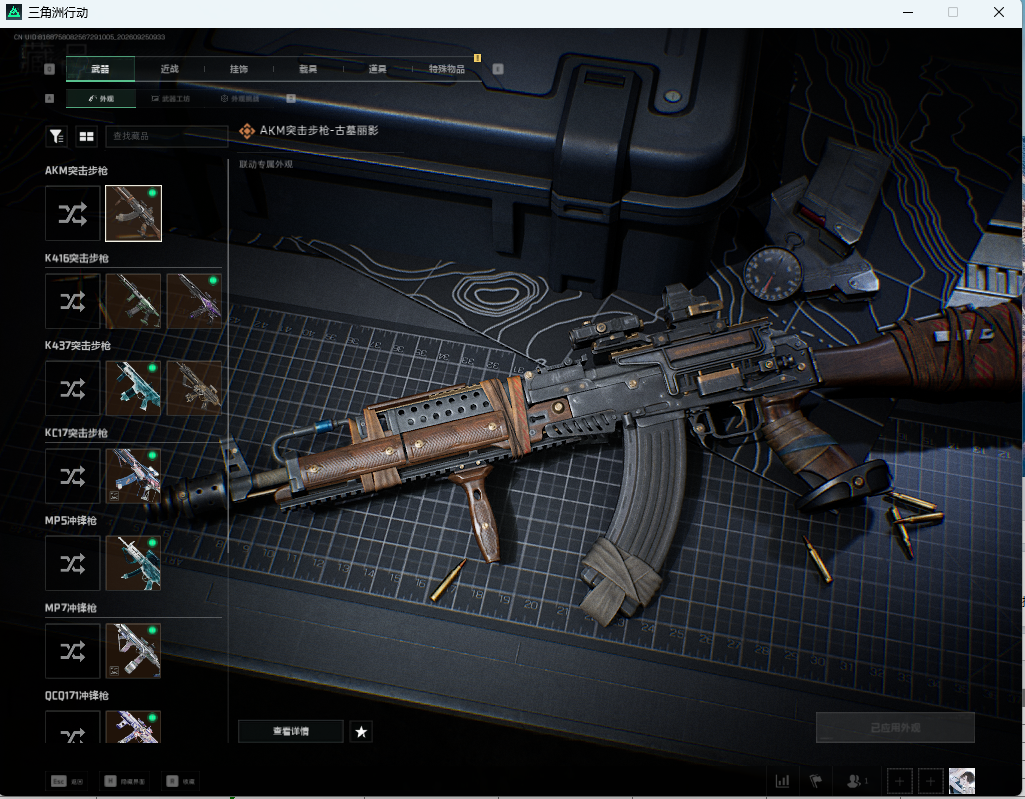Open the flag icon in the bottom bar
Screen dimensions: 1025x799
point(816,781)
